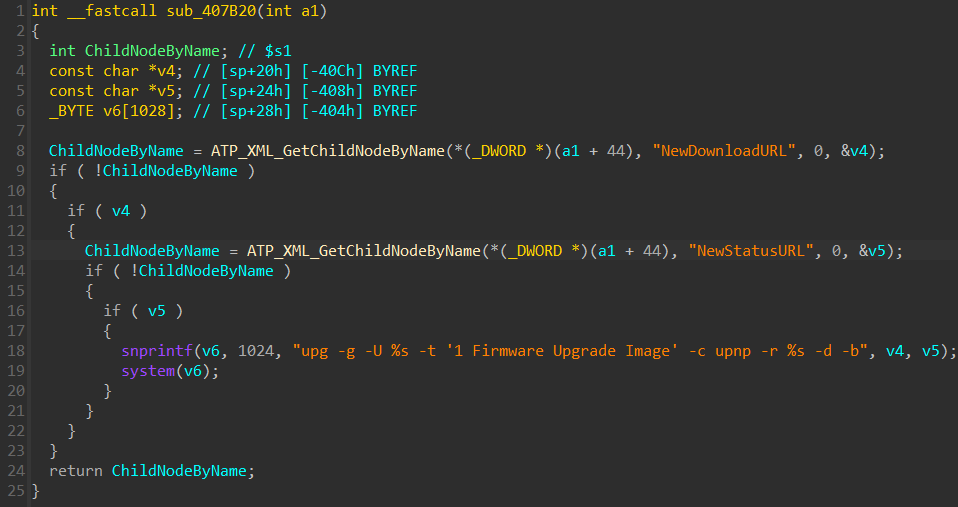Screen dimensions: 958x507
Task: Click ATP_XML_GetChildNodeByName call on line 13
Action: (364, 251)
